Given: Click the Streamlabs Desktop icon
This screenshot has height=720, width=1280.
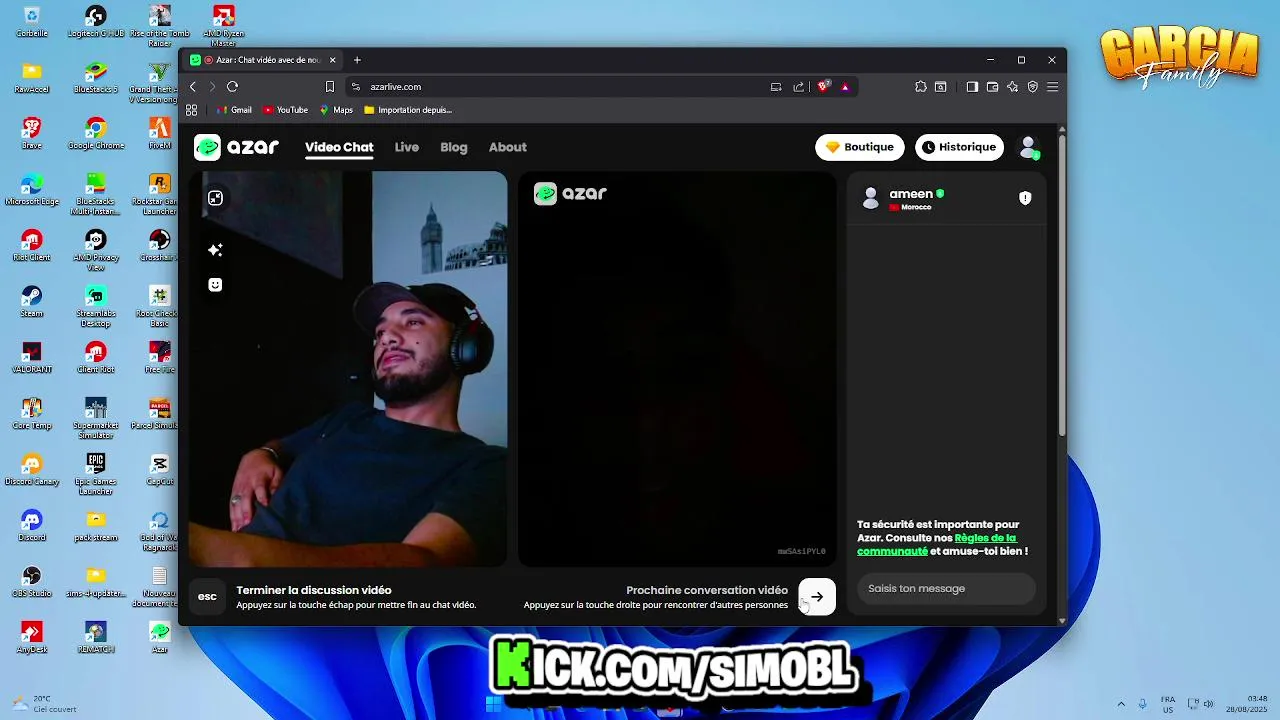Looking at the screenshot, I should [96, 306].
